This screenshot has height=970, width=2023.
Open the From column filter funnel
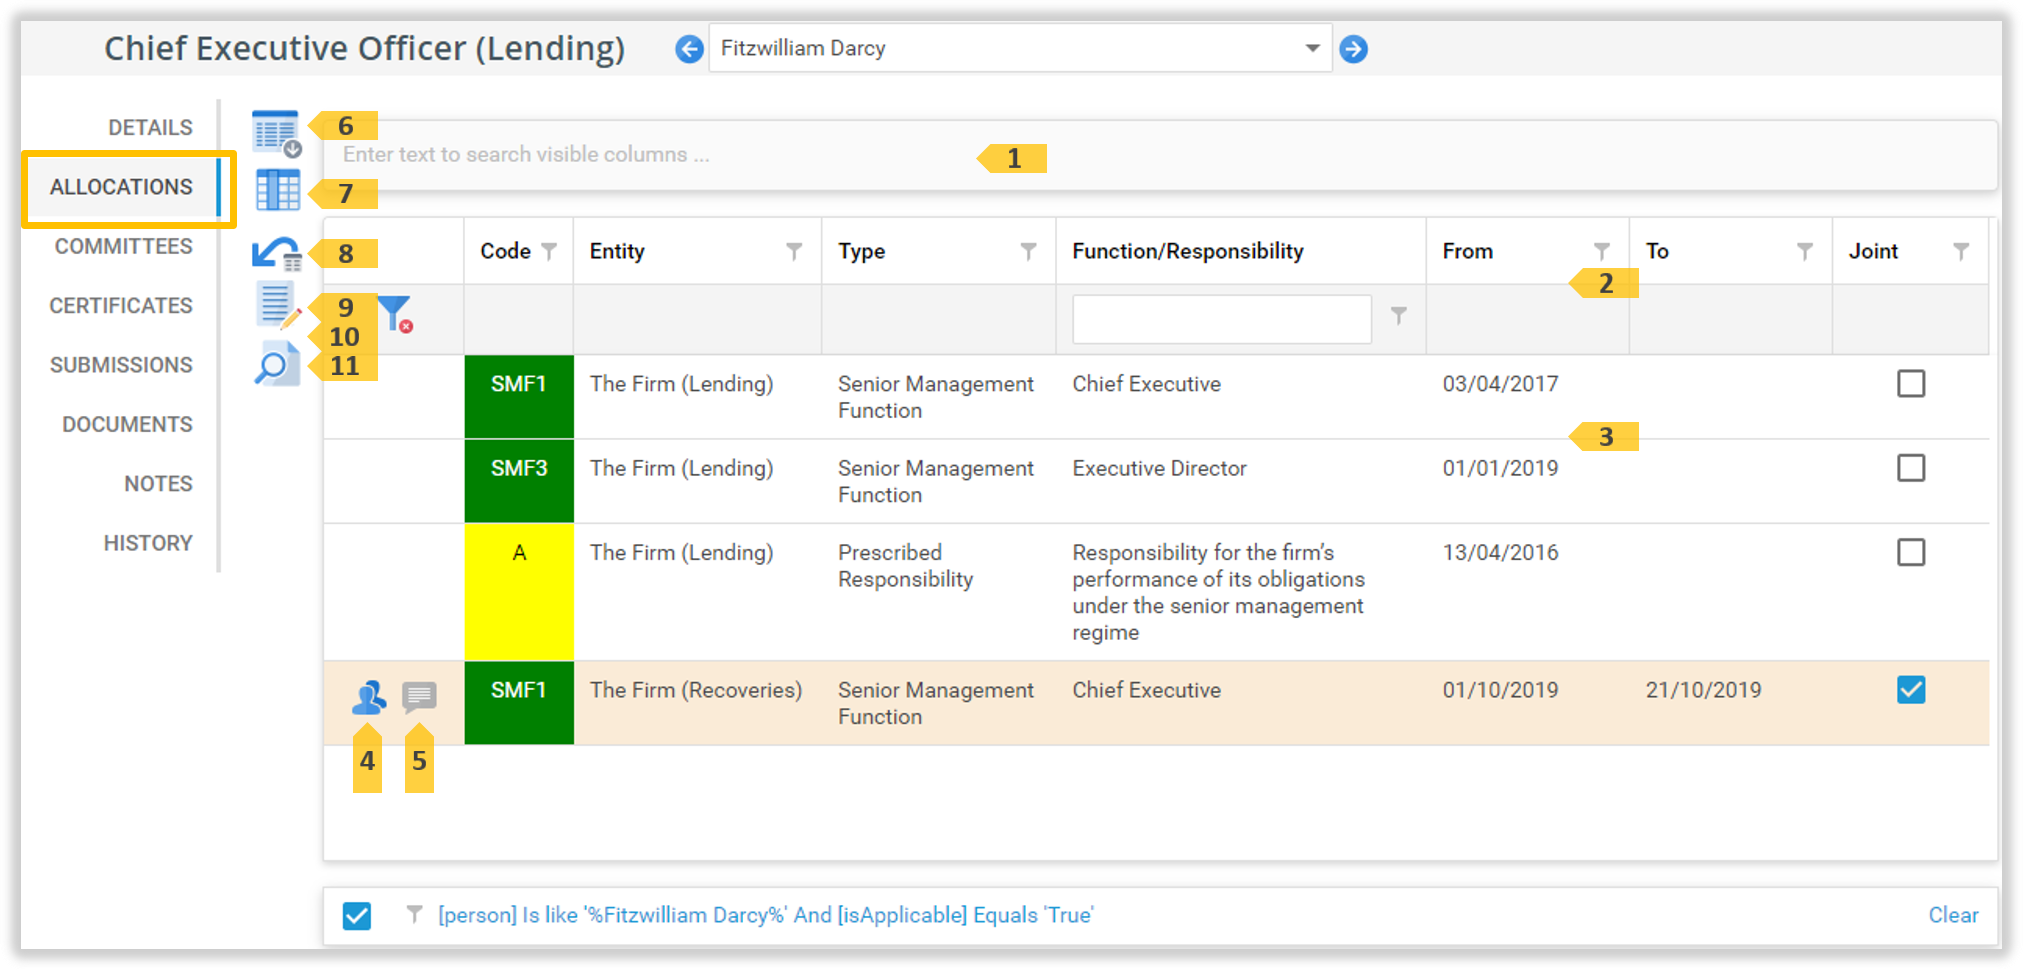[x=1603, y=251]
